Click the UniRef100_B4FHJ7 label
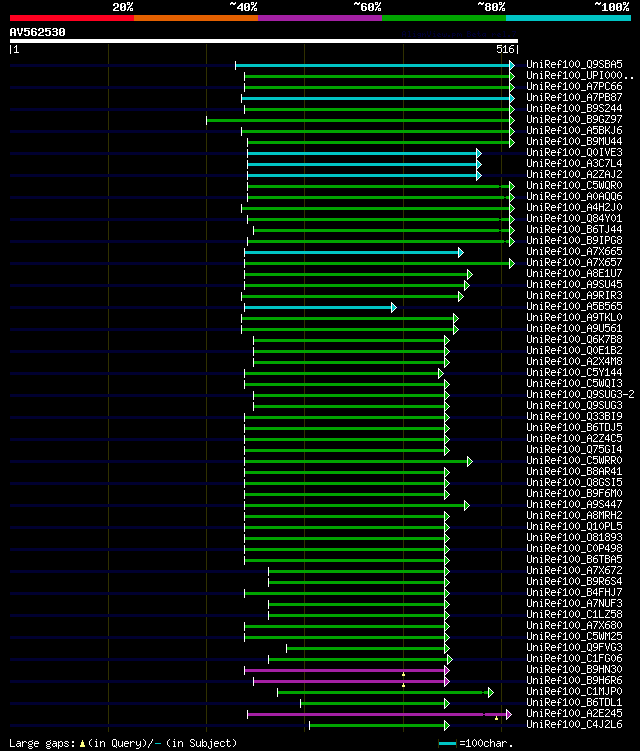The width and height of the screenshot is (640, 751). 574,593
